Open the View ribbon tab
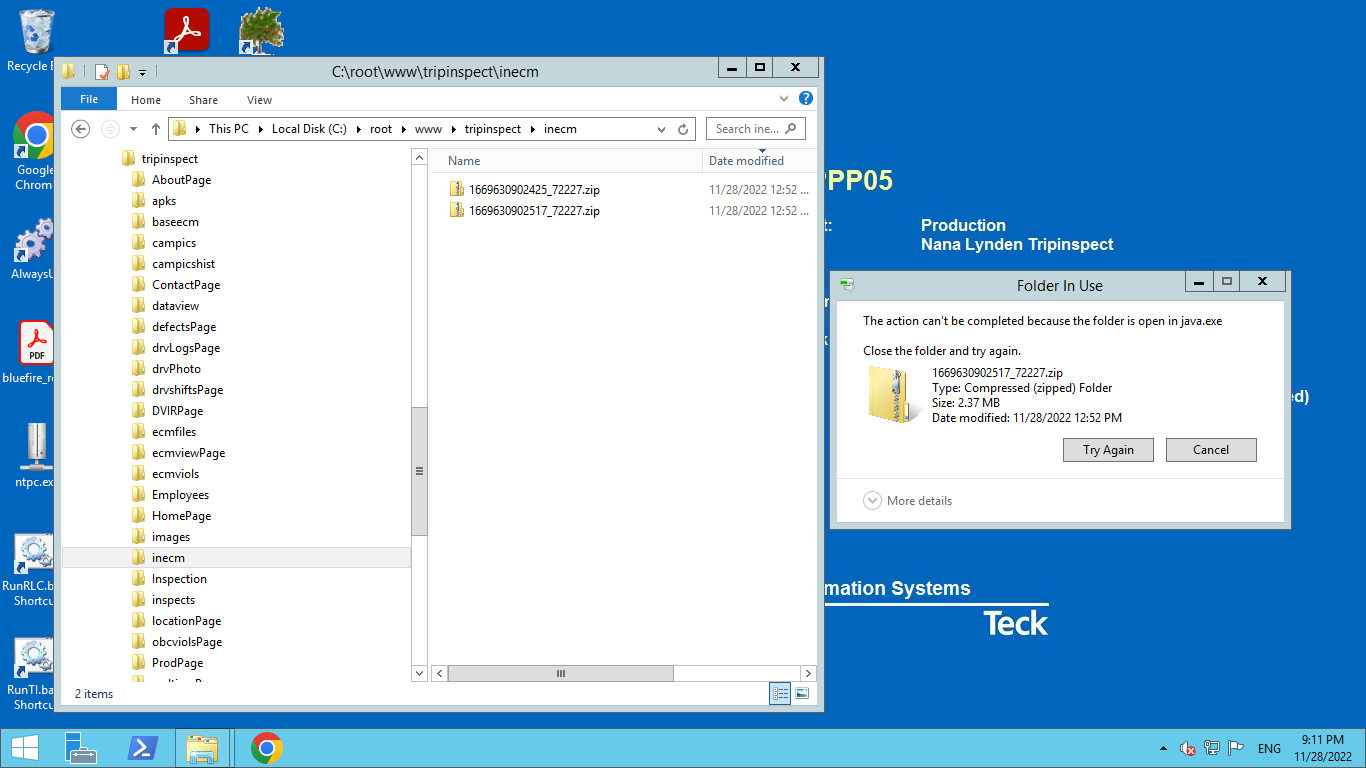Viewport: 1366px width, 768px height. click(x=259, y=99)
